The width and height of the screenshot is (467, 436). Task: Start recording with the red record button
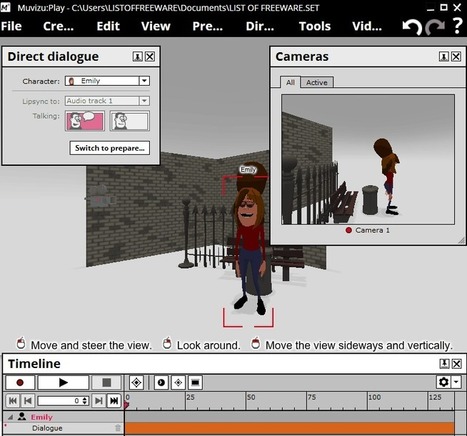click(20, 382)
